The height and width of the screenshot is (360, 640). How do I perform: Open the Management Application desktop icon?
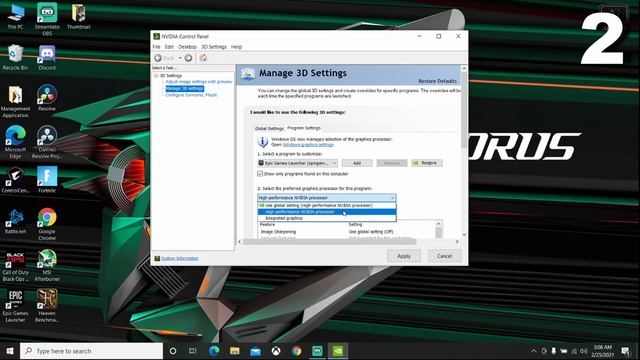click(16, 102)
